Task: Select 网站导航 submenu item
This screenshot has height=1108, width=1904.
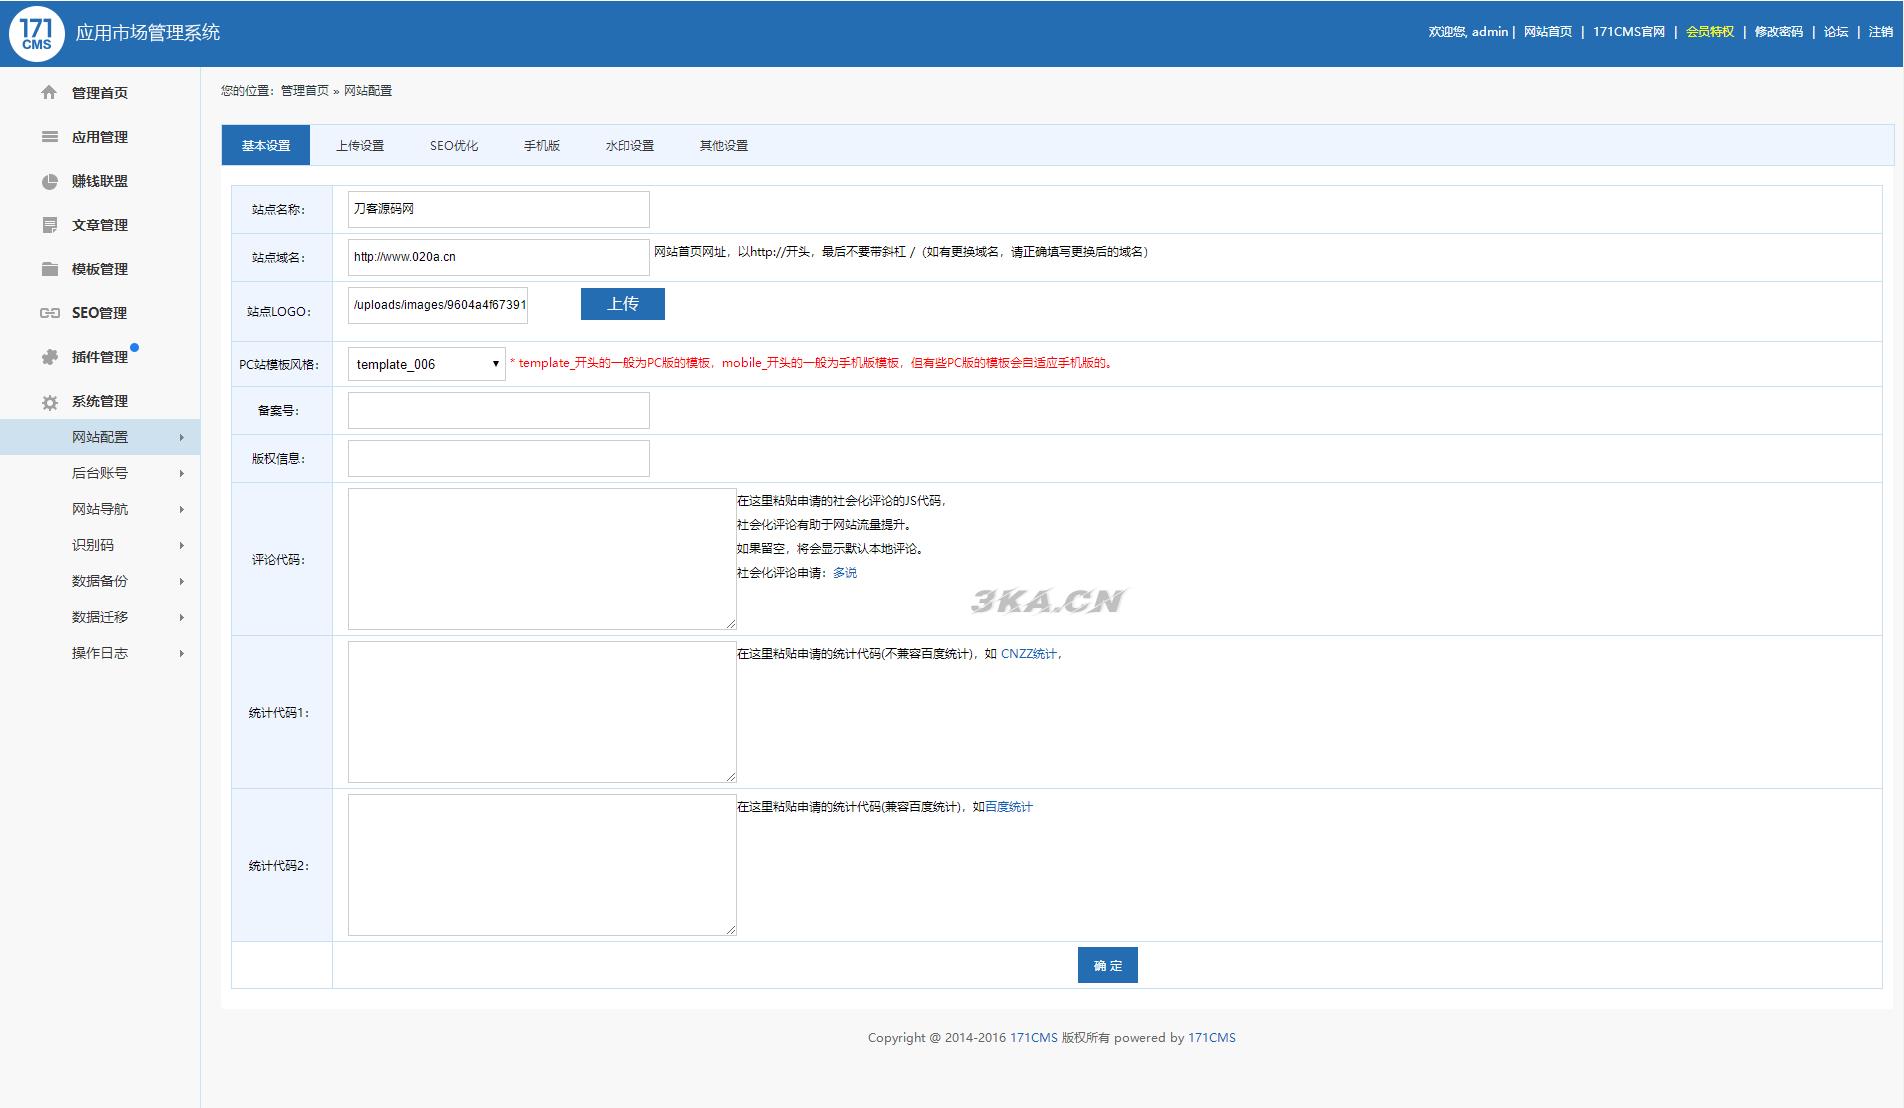Action: click(100, 509)
